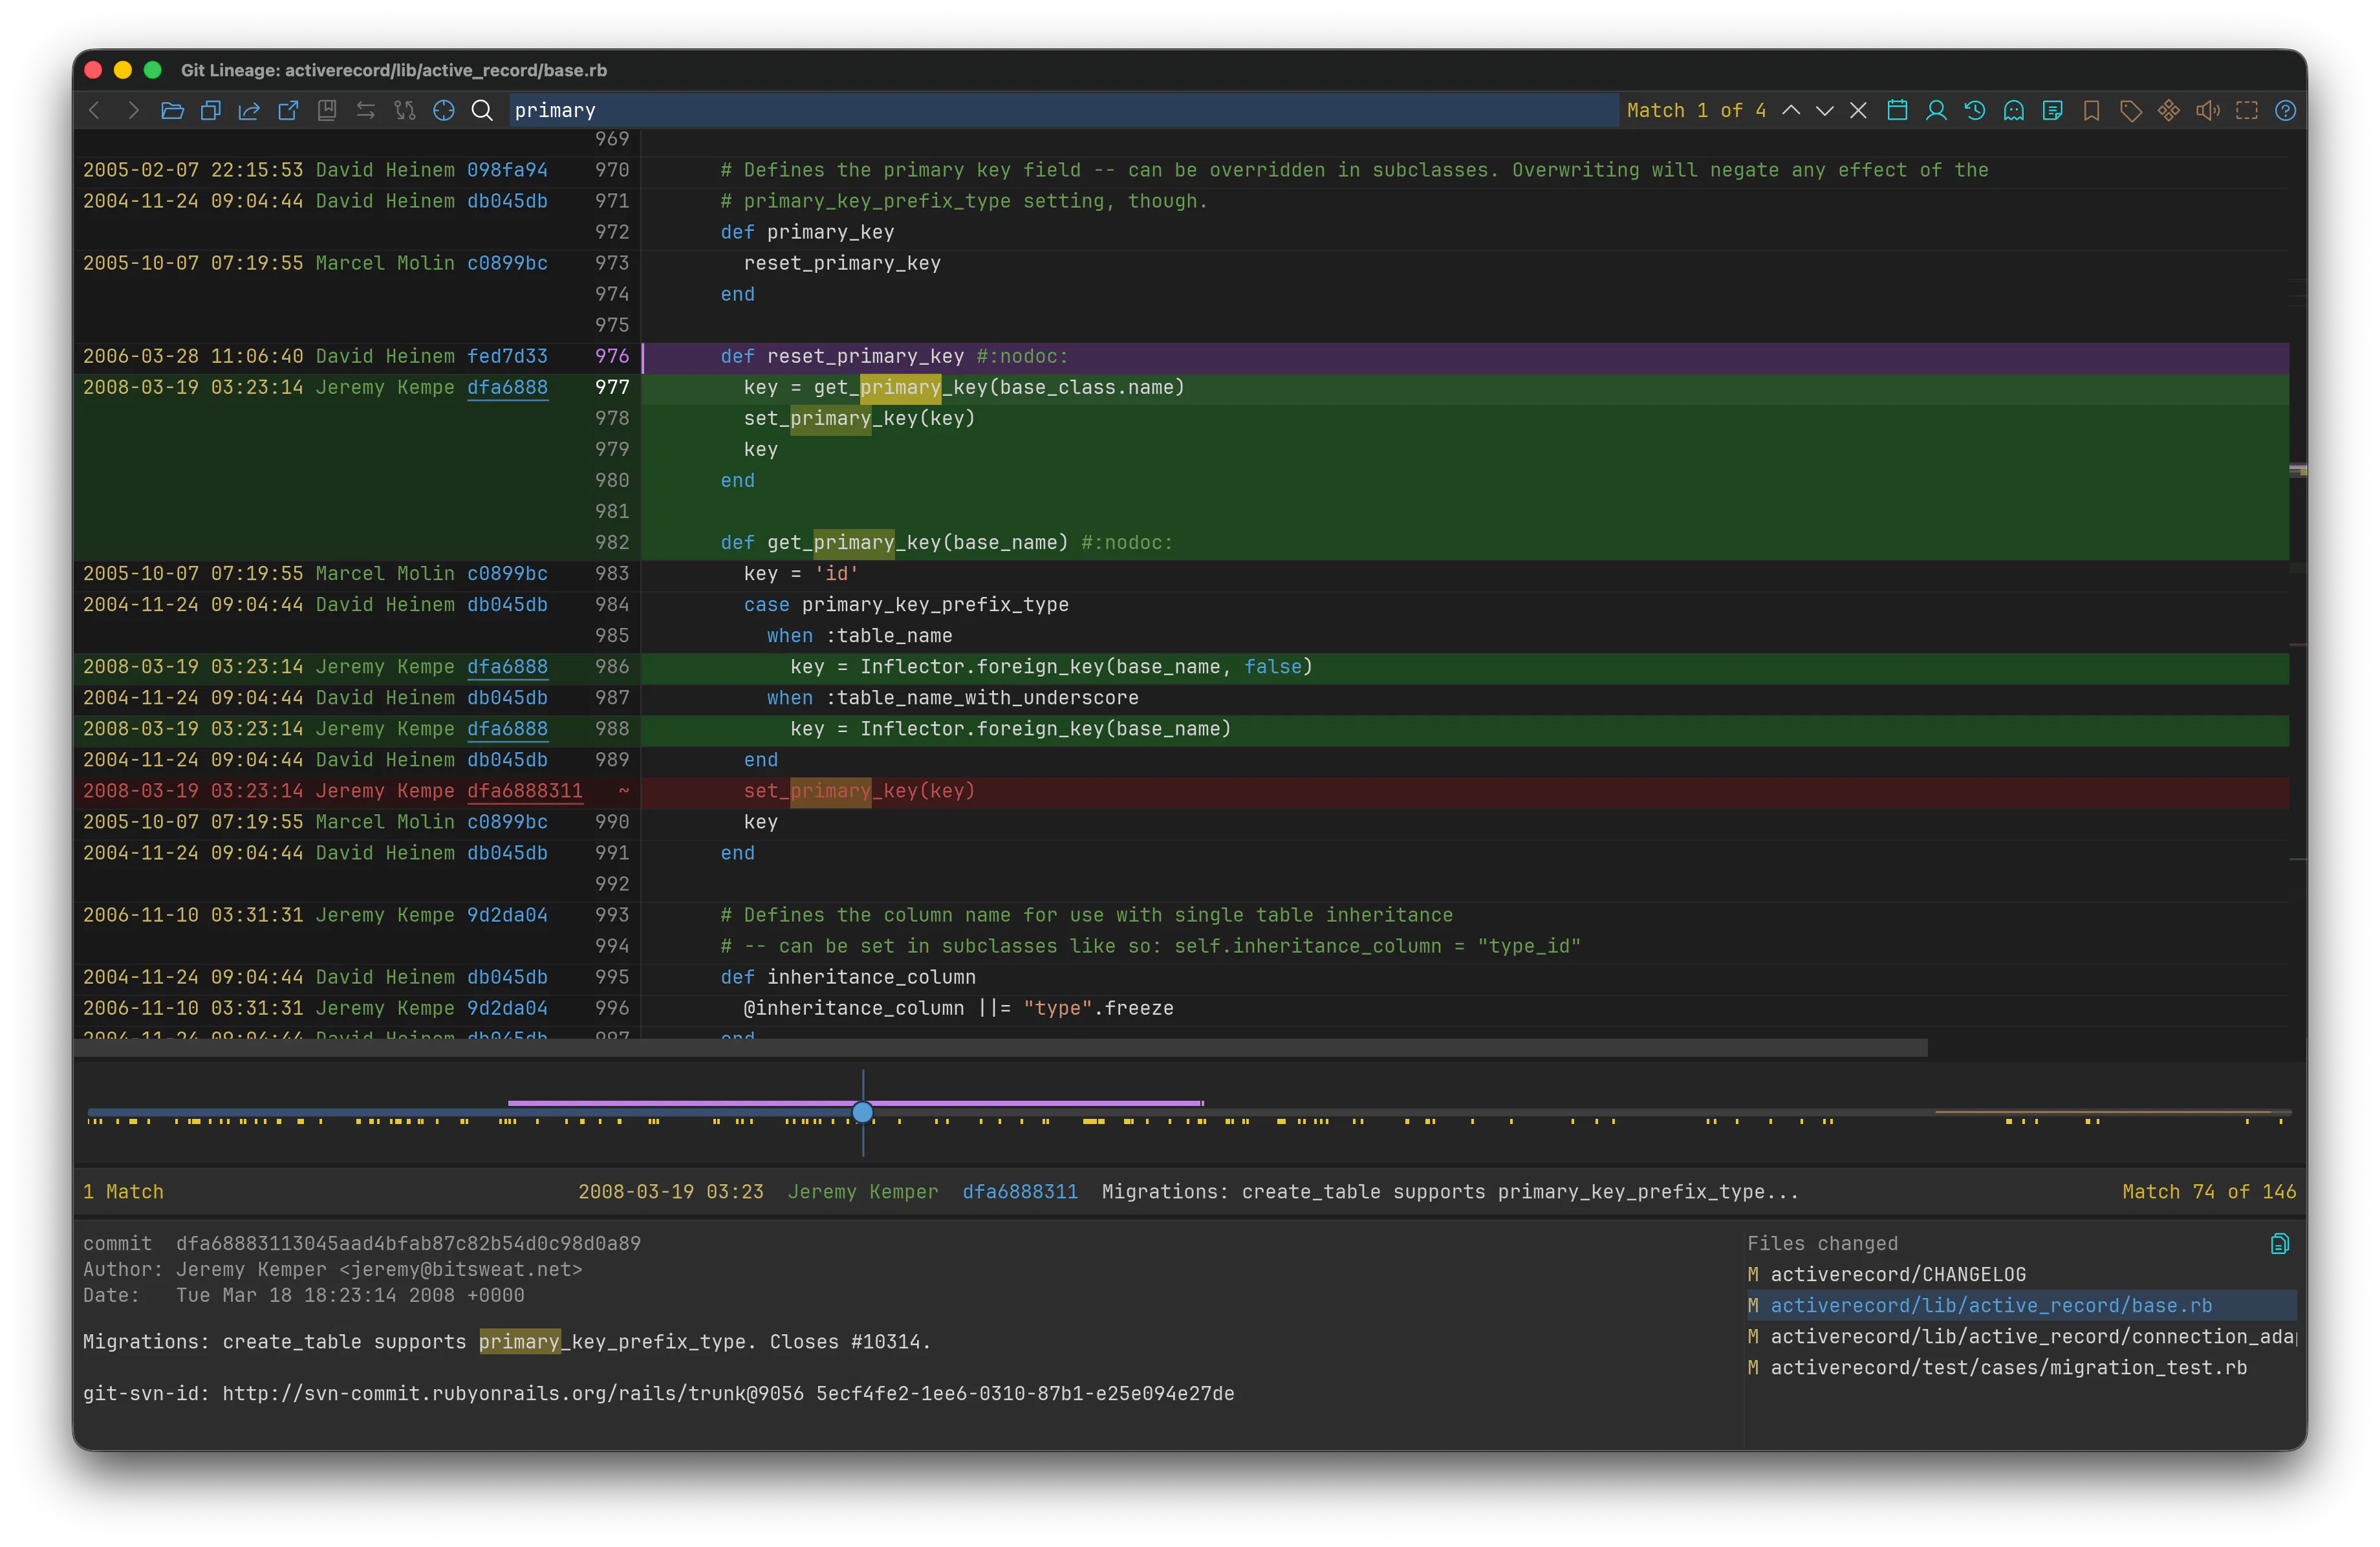The height and width of the screenshot is (1547, 2380).
Task: Click the crosshair locate icon
Action: click(444, 110)
